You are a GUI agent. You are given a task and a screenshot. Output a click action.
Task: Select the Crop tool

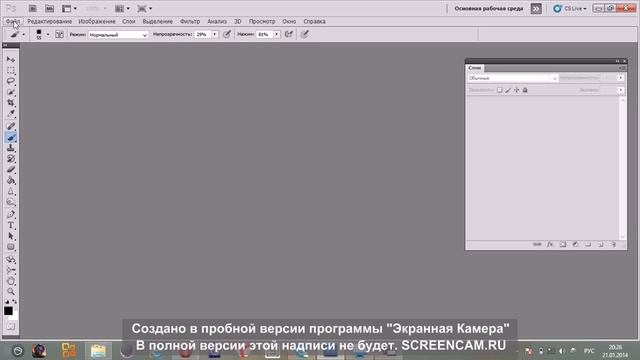tap(11, 102)
